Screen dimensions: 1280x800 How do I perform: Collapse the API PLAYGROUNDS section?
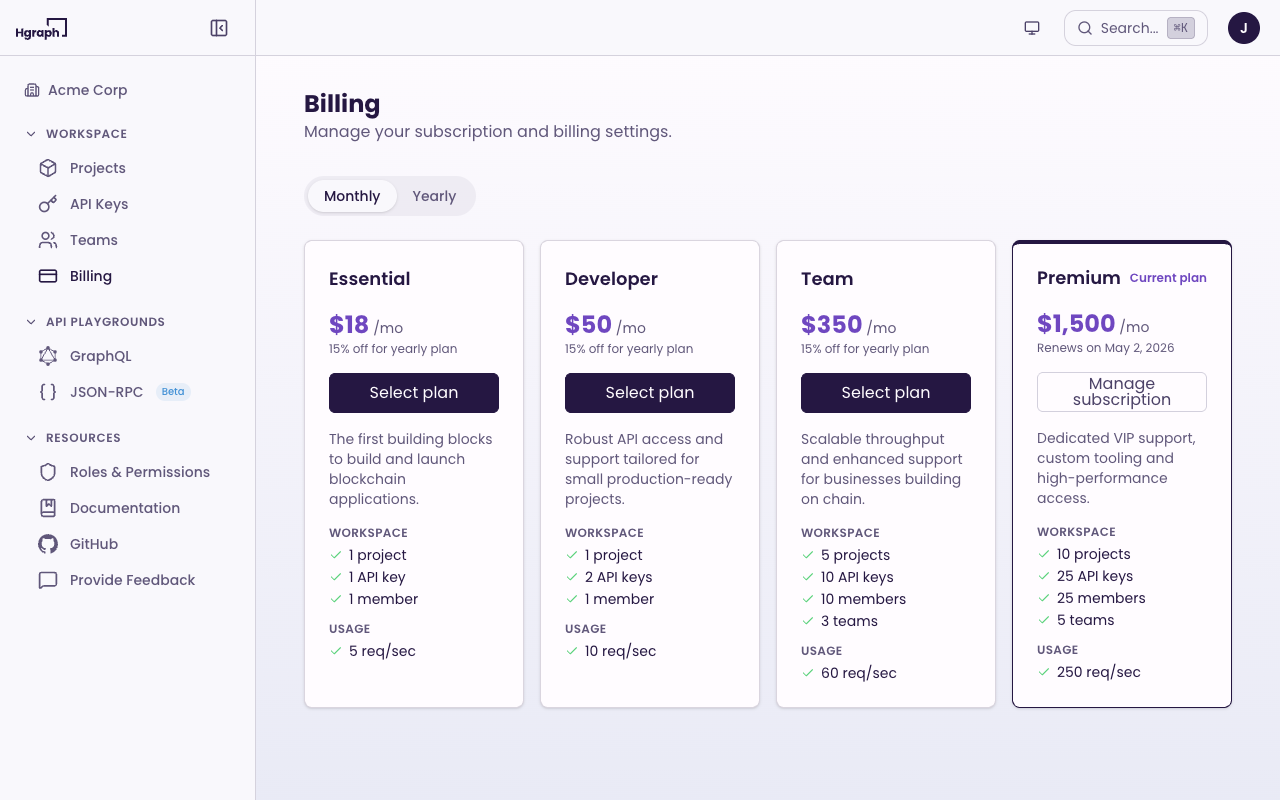(x=30, y=321)
